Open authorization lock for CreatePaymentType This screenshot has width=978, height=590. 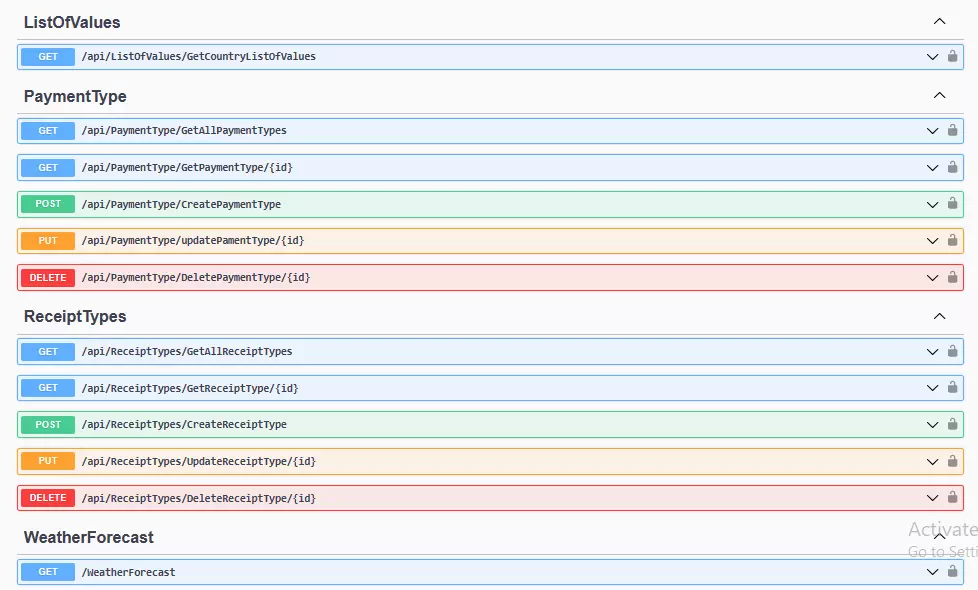pyautogui.click(x=952, y=204)
